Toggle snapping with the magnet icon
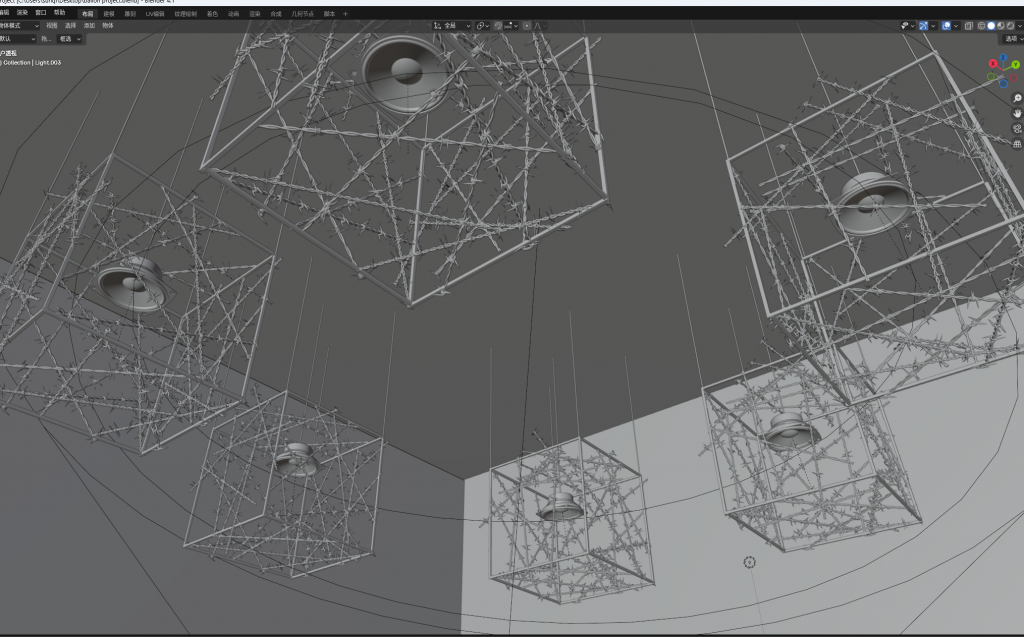This screenshot has height=637, width=1024. pos(498,25)
